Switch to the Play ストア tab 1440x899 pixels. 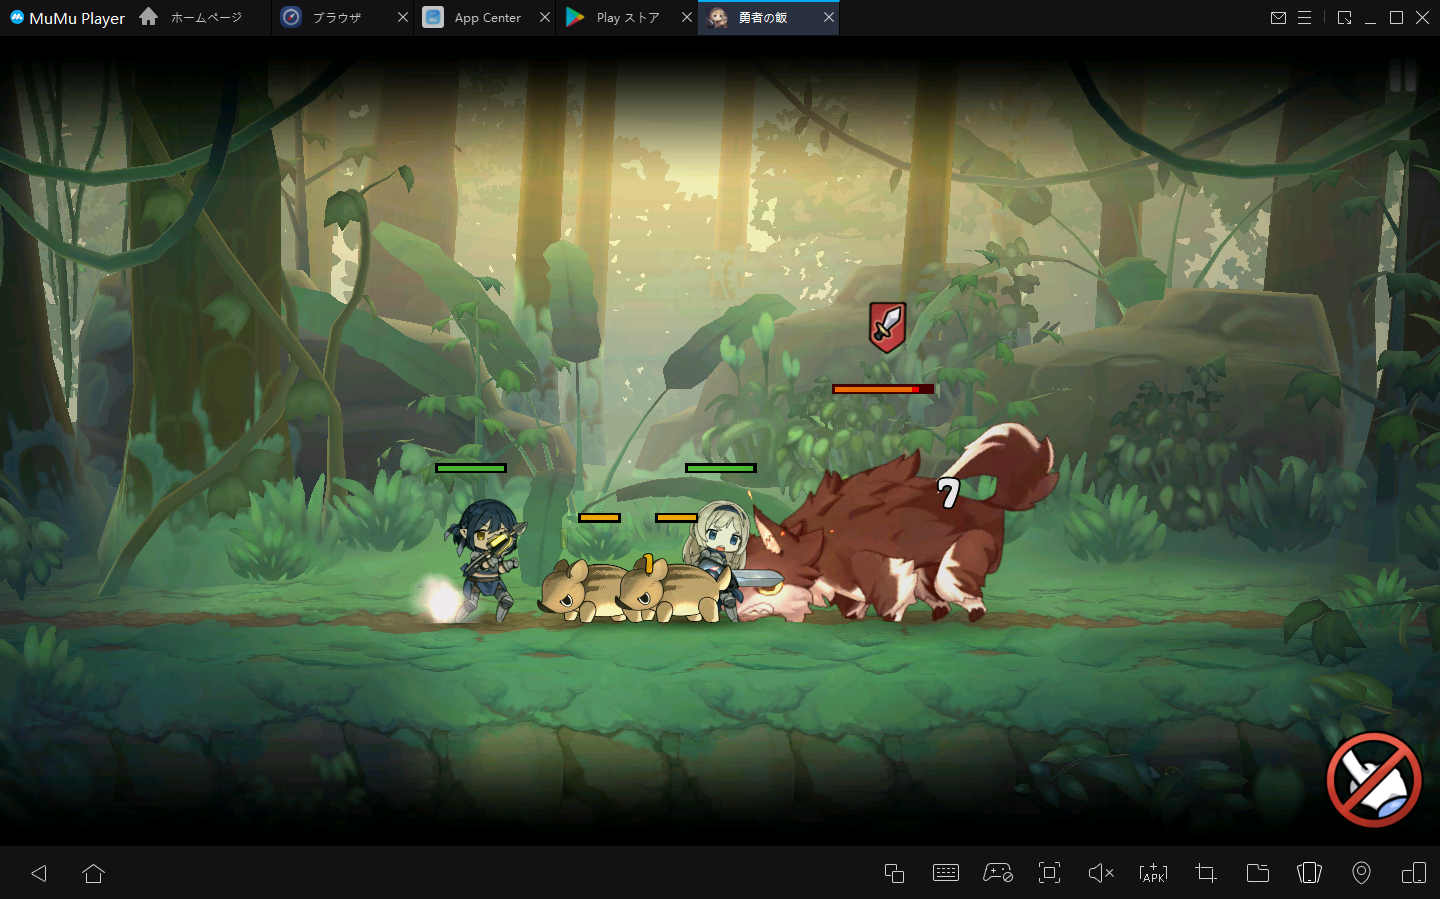point(626,17)
